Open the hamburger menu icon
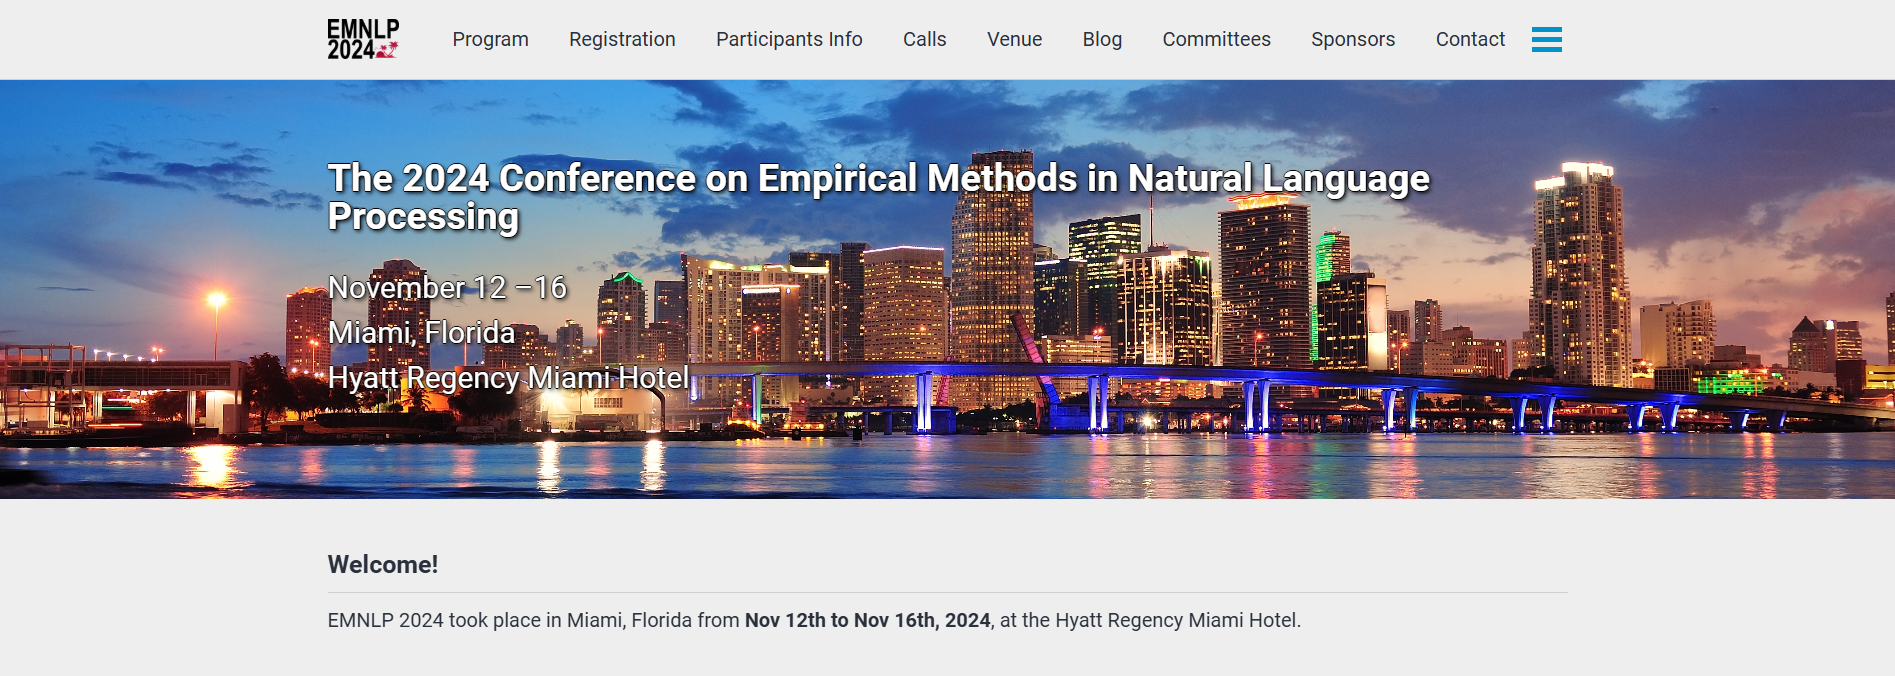This screenshot has height=676, width=1895. click(1546, 39)
